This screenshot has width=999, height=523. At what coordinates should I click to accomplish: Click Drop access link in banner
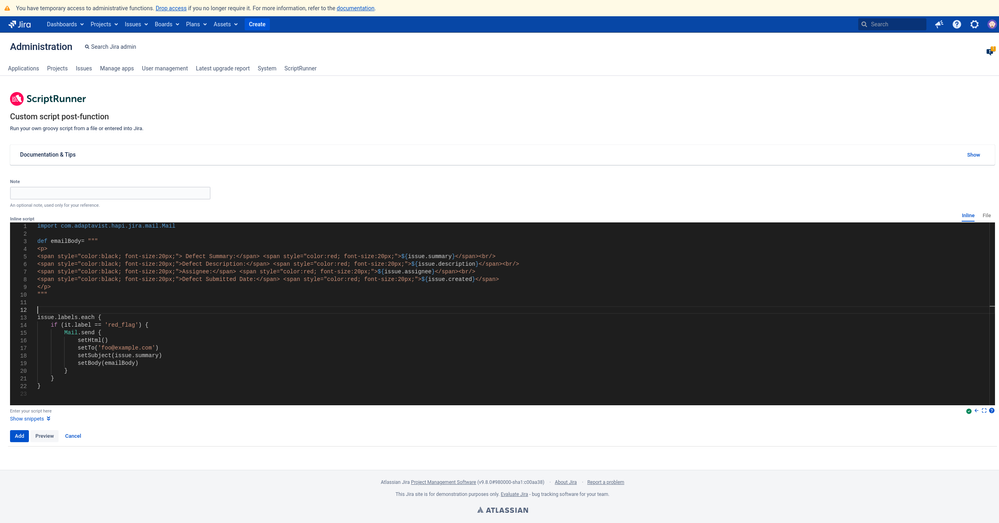(x=171, y=8)
